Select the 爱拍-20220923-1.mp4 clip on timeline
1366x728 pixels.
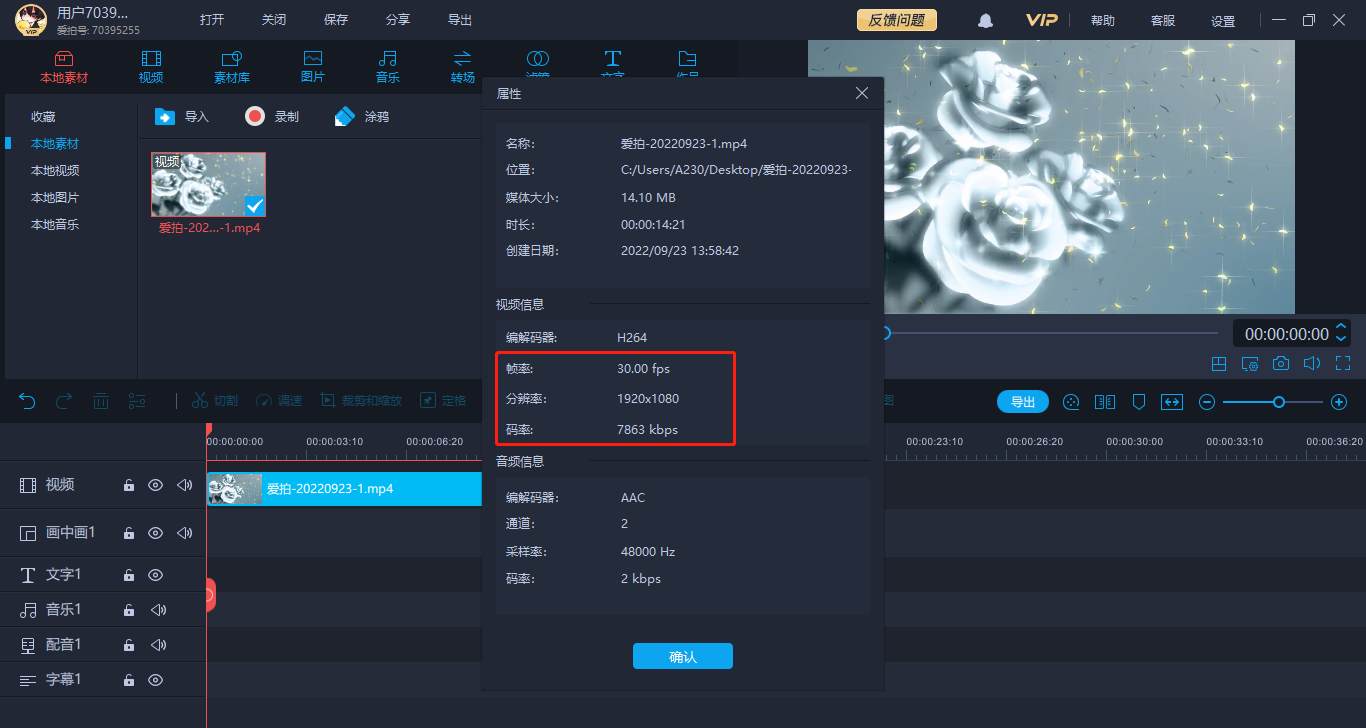345,489
